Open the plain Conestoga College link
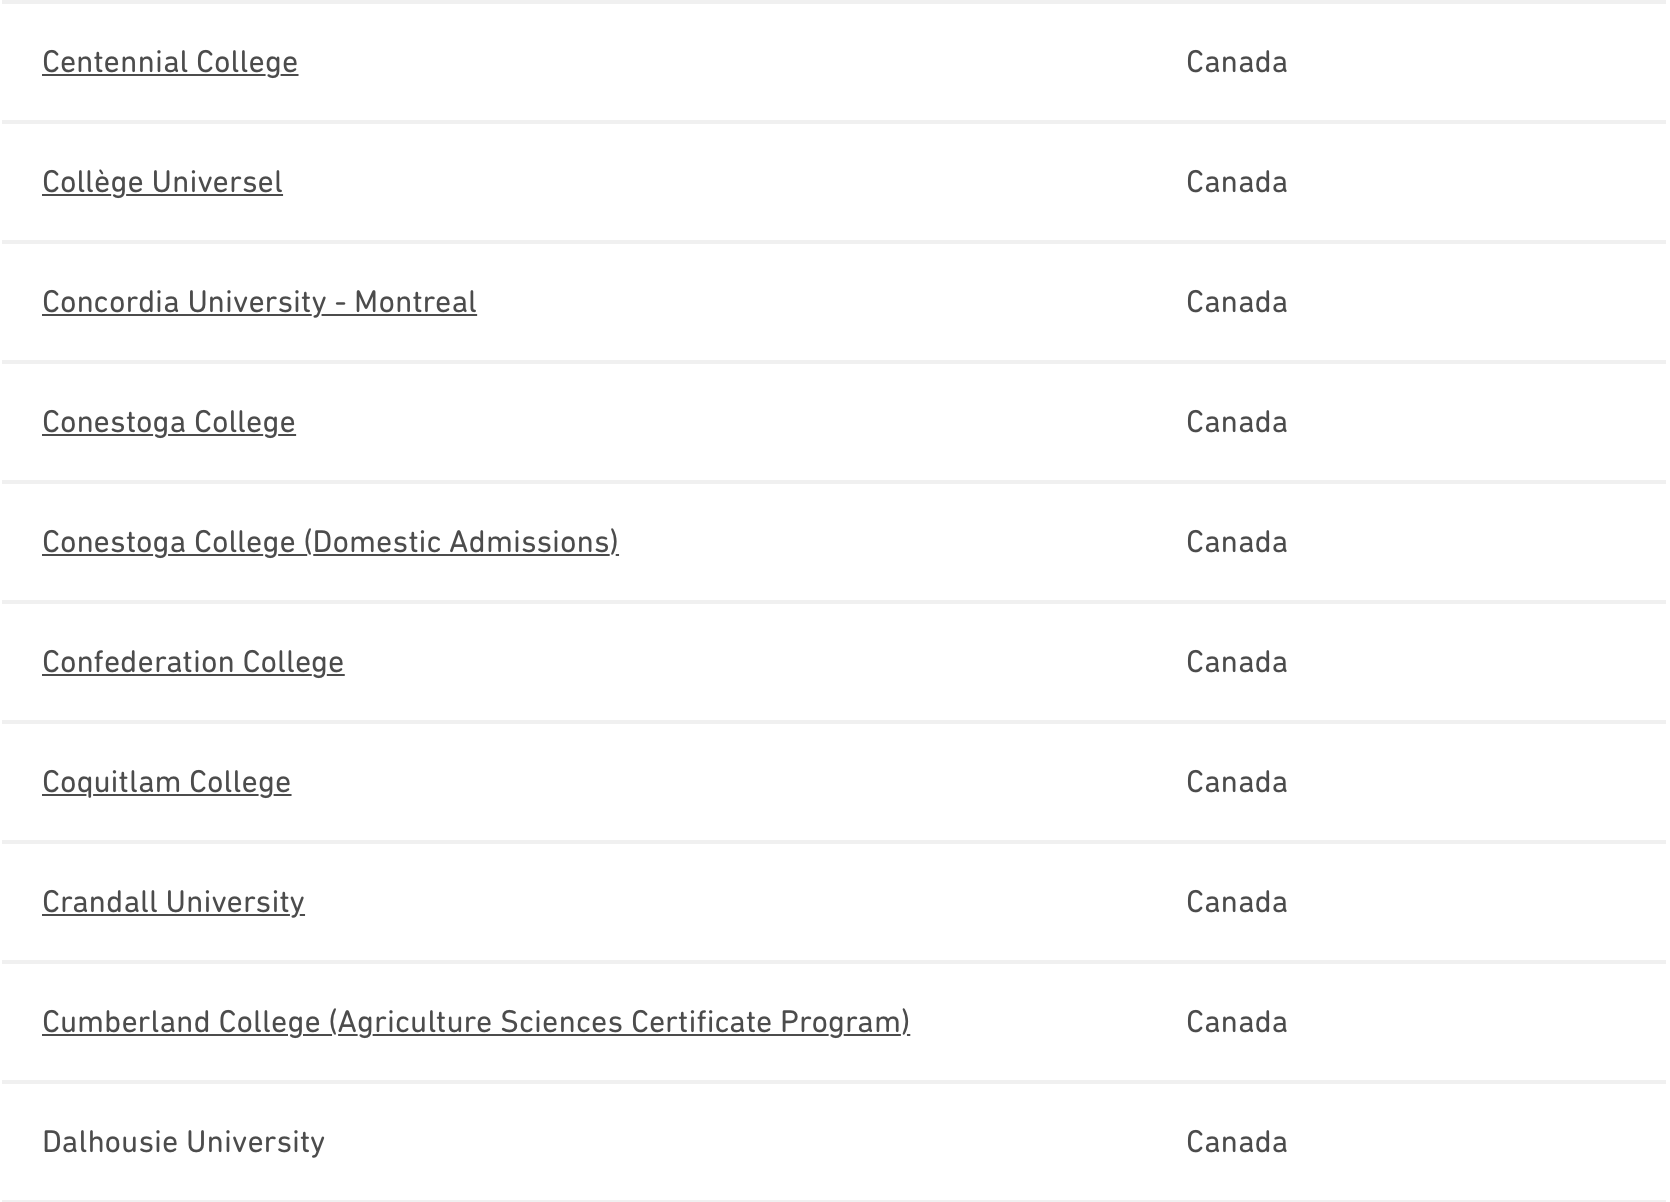This screenshot has width=1670, height=1202. [169, 422]
